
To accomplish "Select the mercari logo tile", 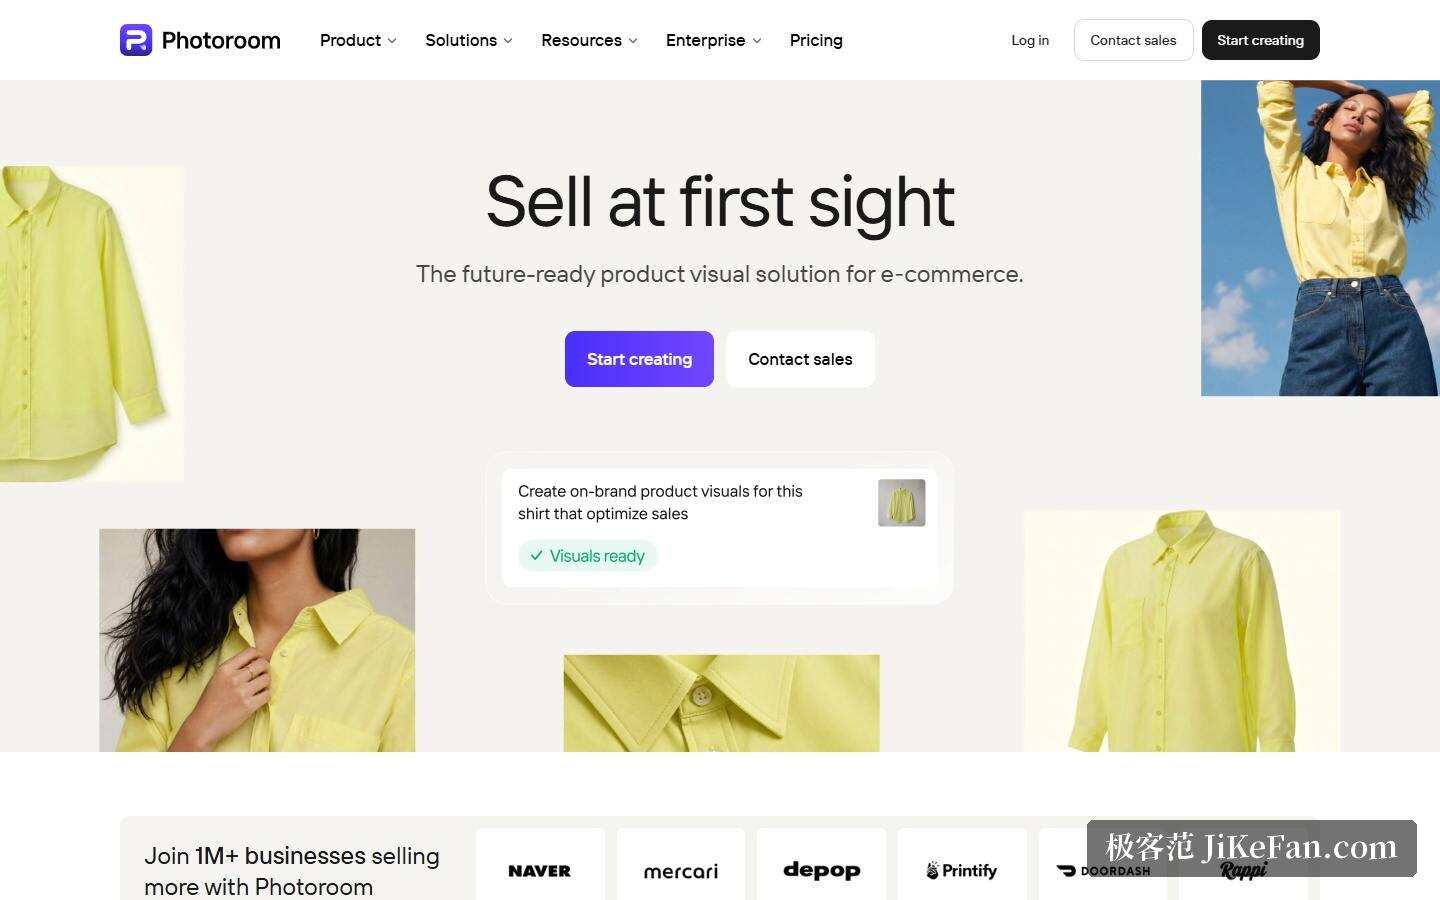I will 680,870.
